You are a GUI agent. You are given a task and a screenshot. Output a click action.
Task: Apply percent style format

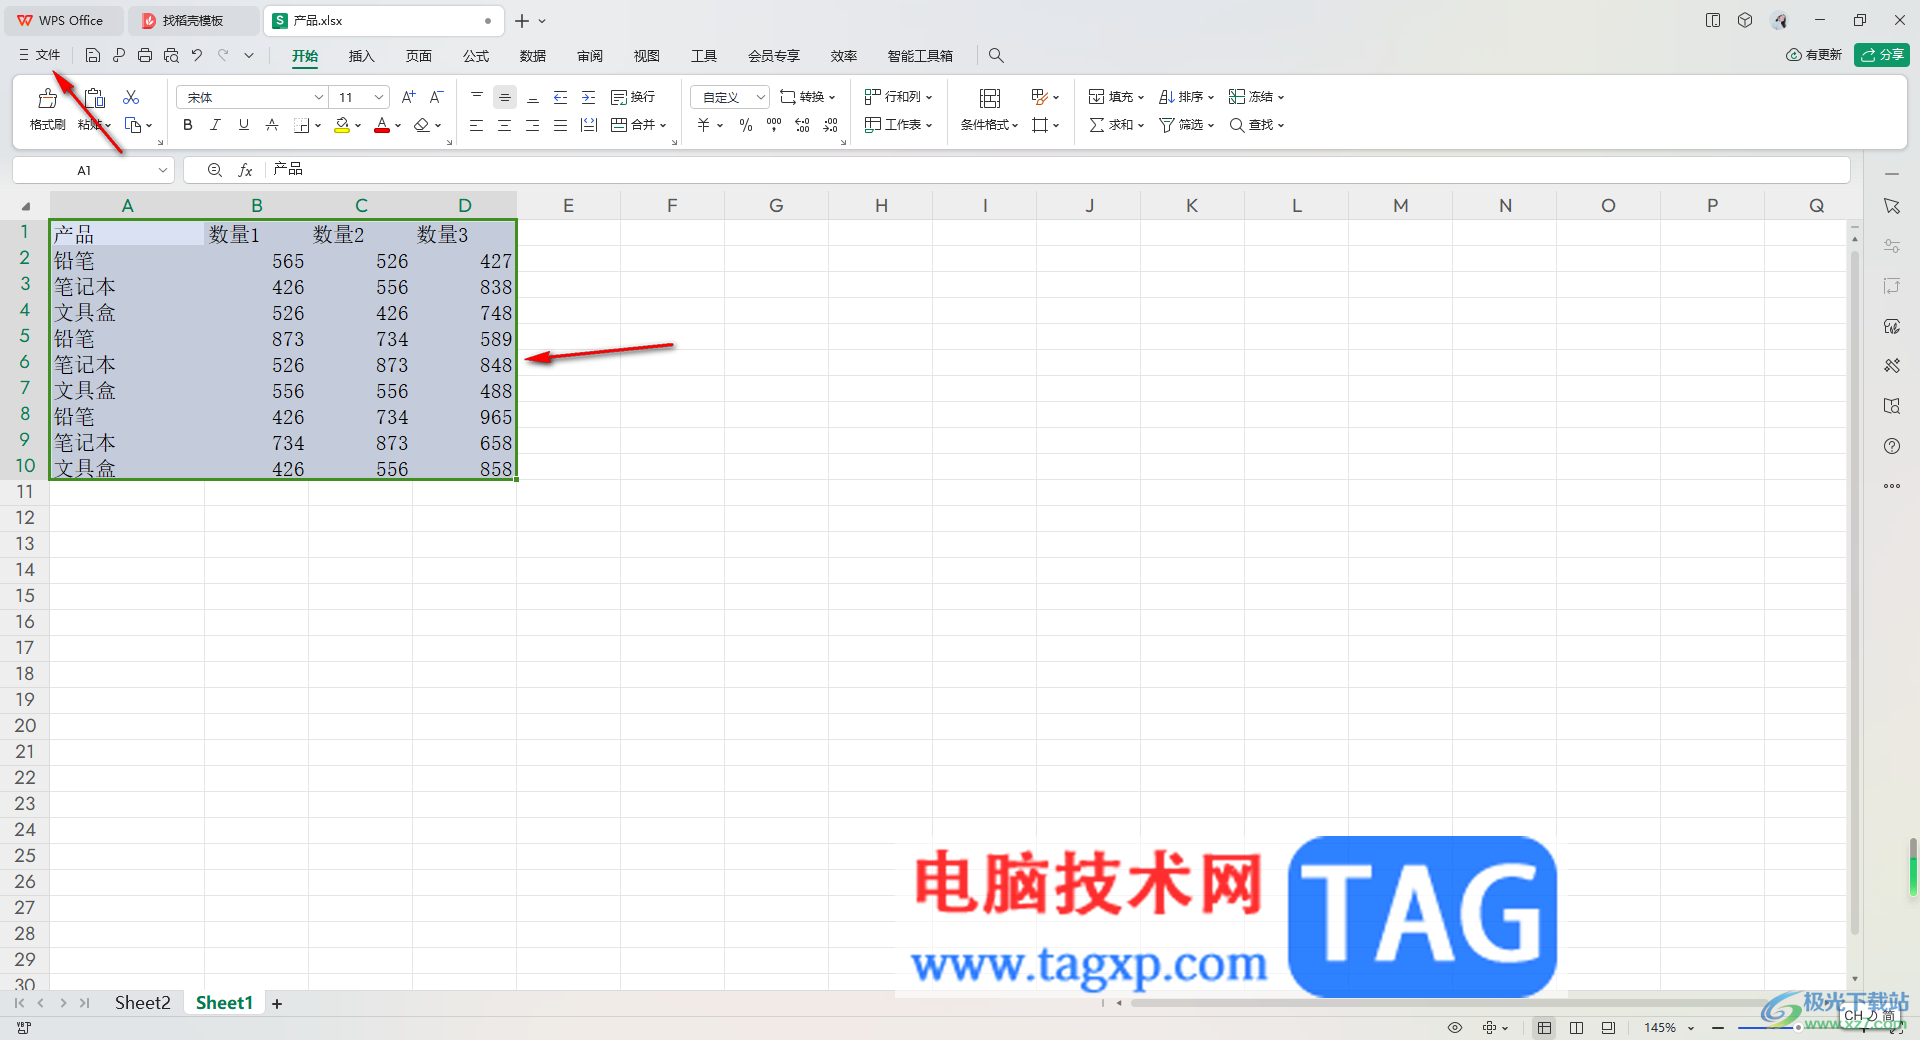746,125
